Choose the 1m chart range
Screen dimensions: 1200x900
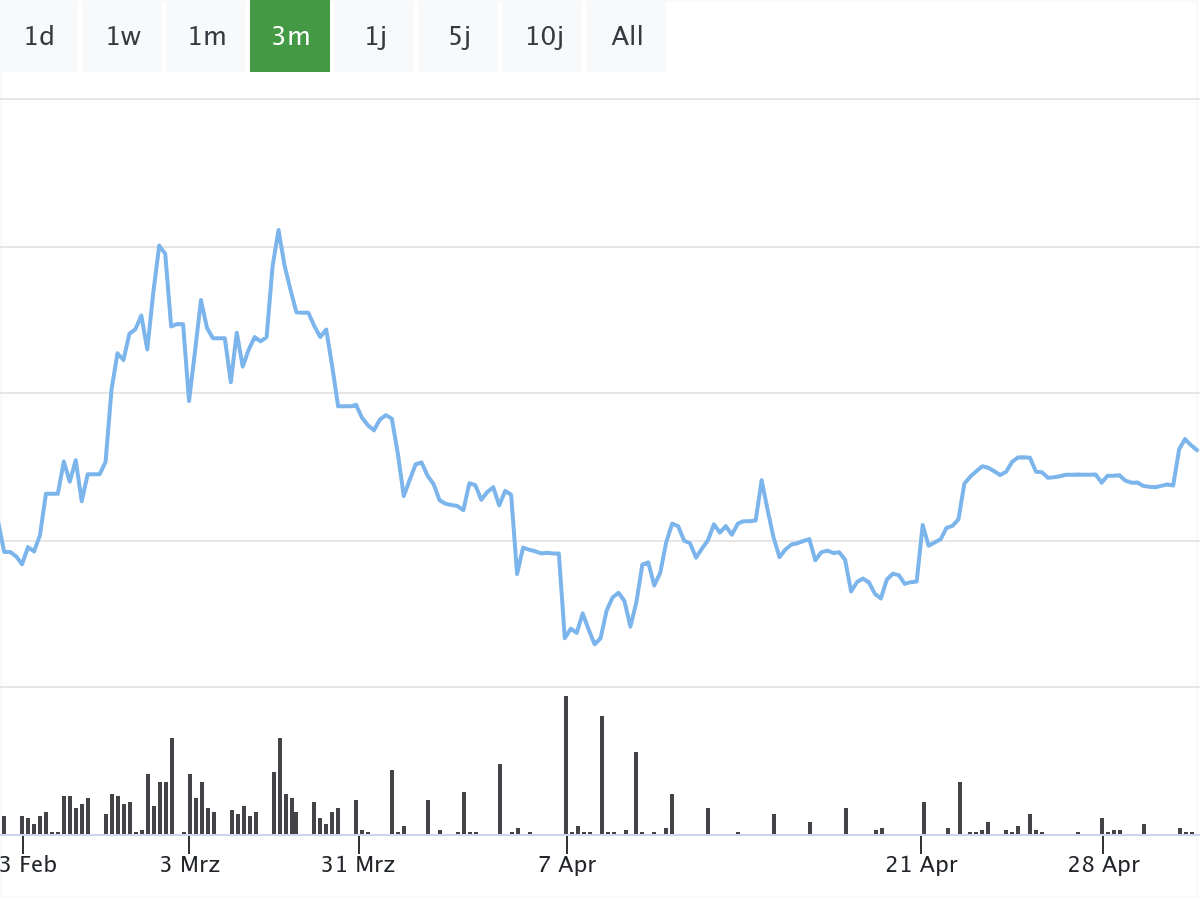(207, 37)
